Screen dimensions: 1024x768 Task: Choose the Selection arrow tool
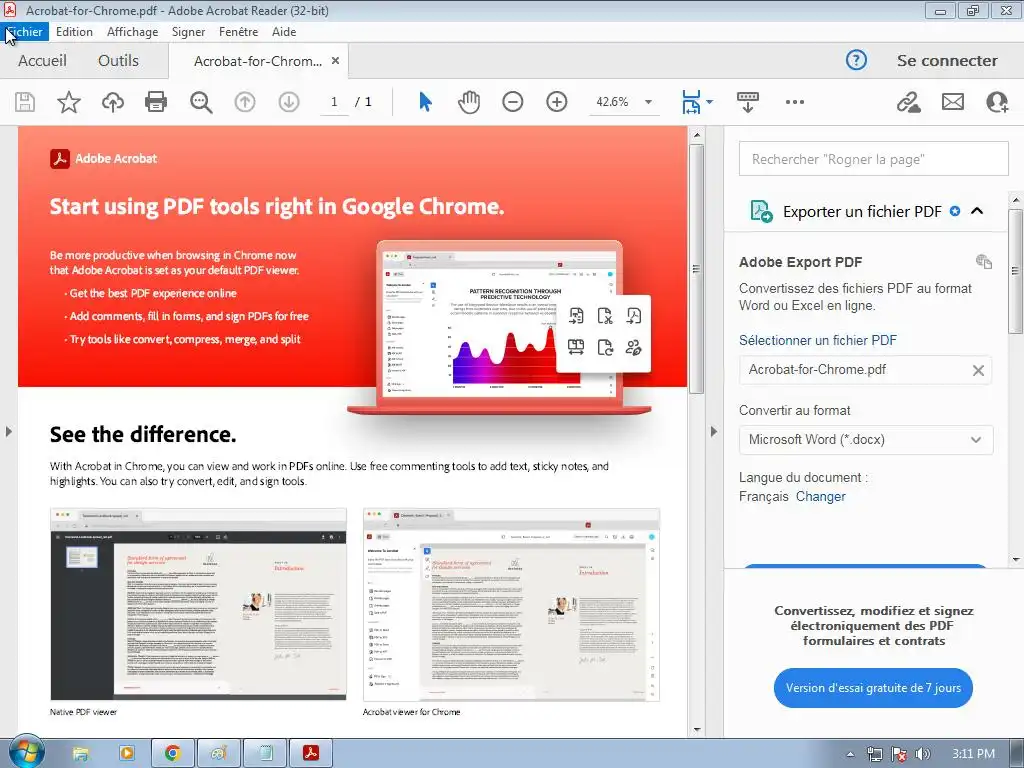pyautogui.click(x=425, y=102)
